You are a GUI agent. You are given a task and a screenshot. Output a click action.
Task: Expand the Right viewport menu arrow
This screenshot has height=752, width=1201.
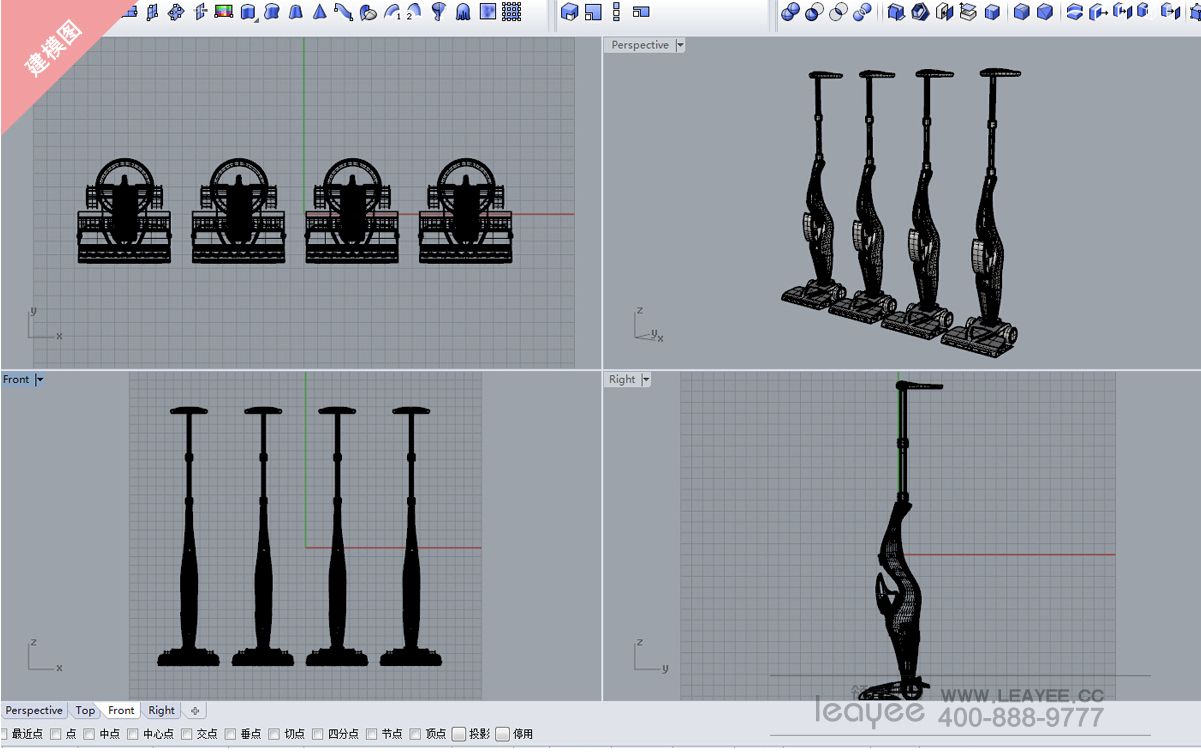[646, 380]
